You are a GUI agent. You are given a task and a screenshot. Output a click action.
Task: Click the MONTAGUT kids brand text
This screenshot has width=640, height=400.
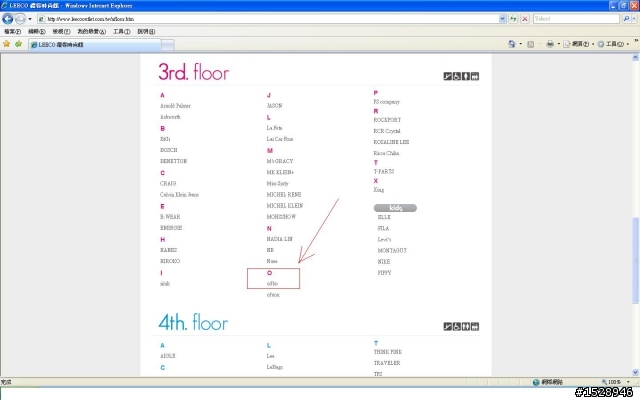coord(392,251)
